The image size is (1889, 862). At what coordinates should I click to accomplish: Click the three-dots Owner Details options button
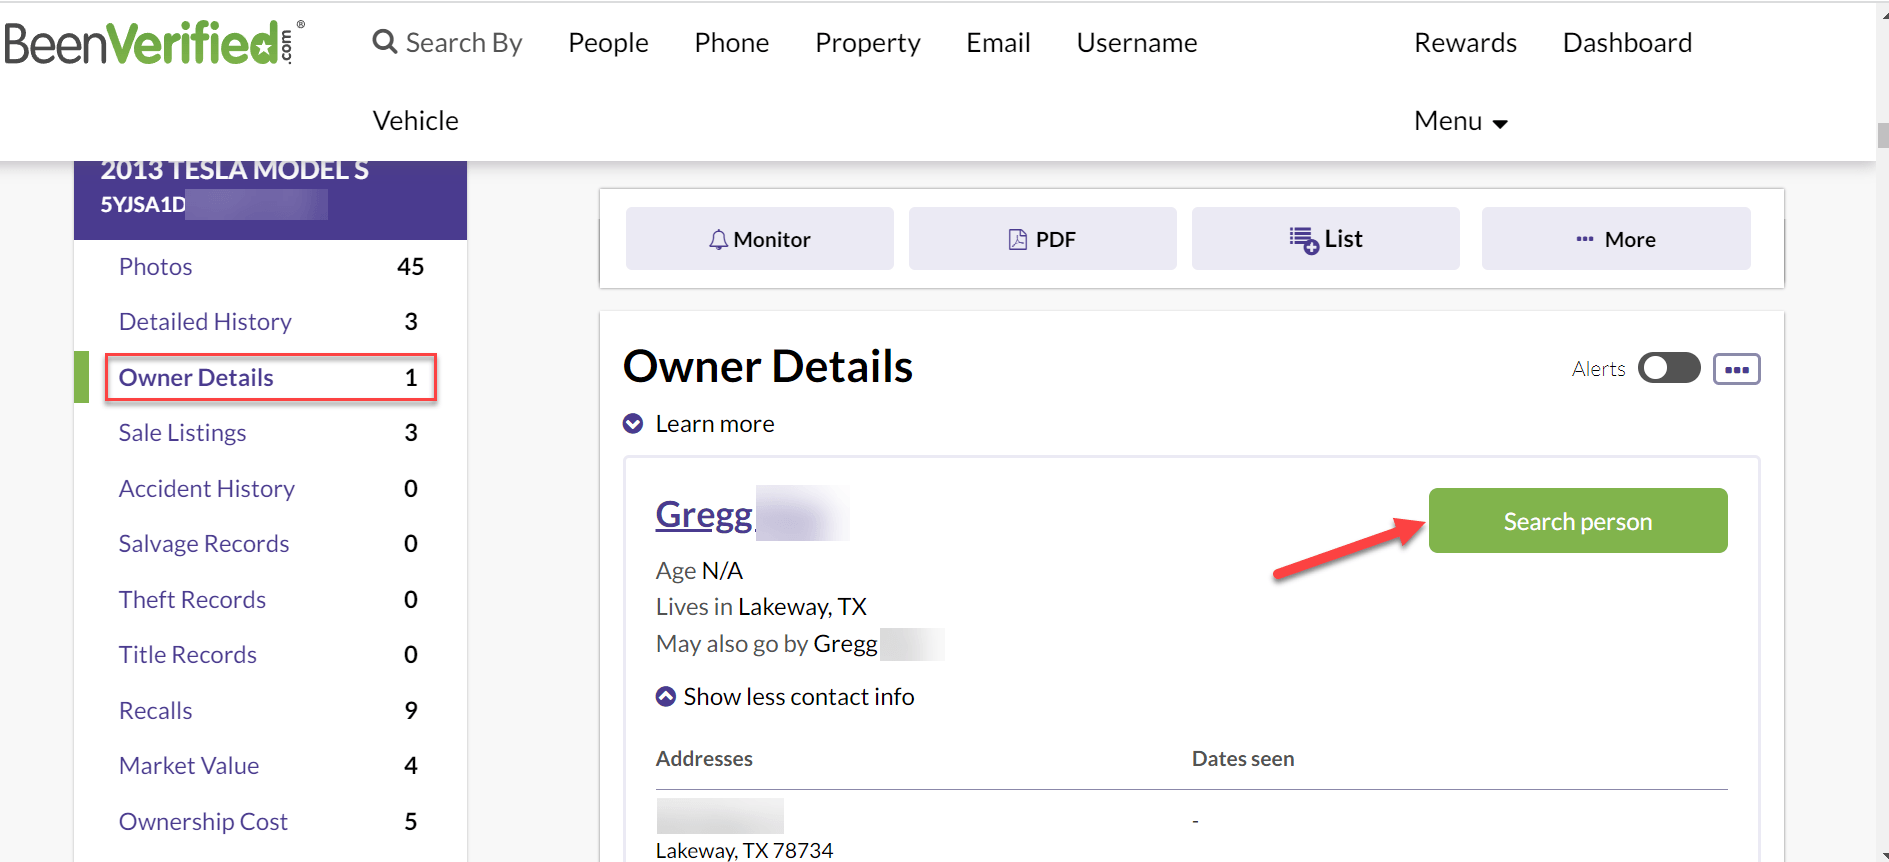pos(1736,369)
